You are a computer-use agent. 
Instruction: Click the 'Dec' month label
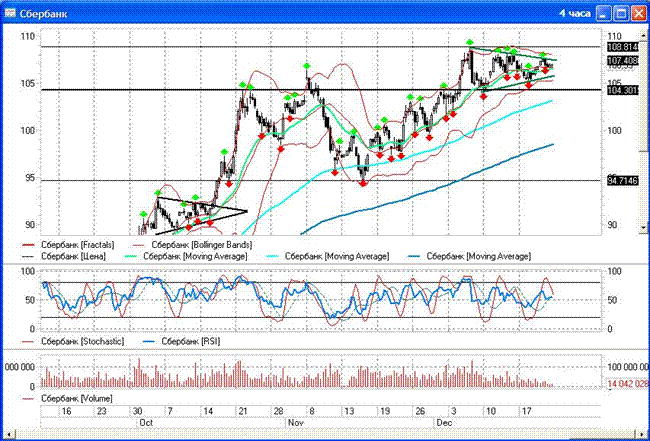click(444, 422)
